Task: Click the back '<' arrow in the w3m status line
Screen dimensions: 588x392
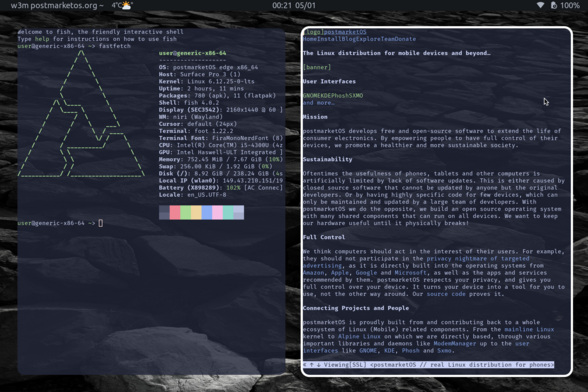Action: 304,365
